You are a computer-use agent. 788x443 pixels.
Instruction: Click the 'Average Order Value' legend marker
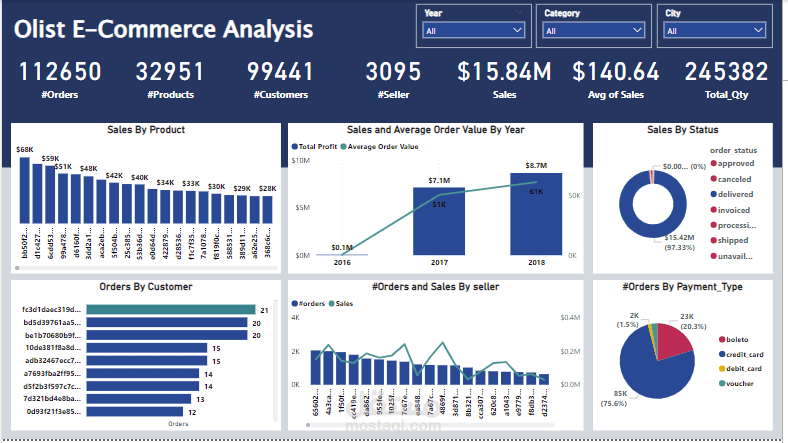(x=344, y=147)
